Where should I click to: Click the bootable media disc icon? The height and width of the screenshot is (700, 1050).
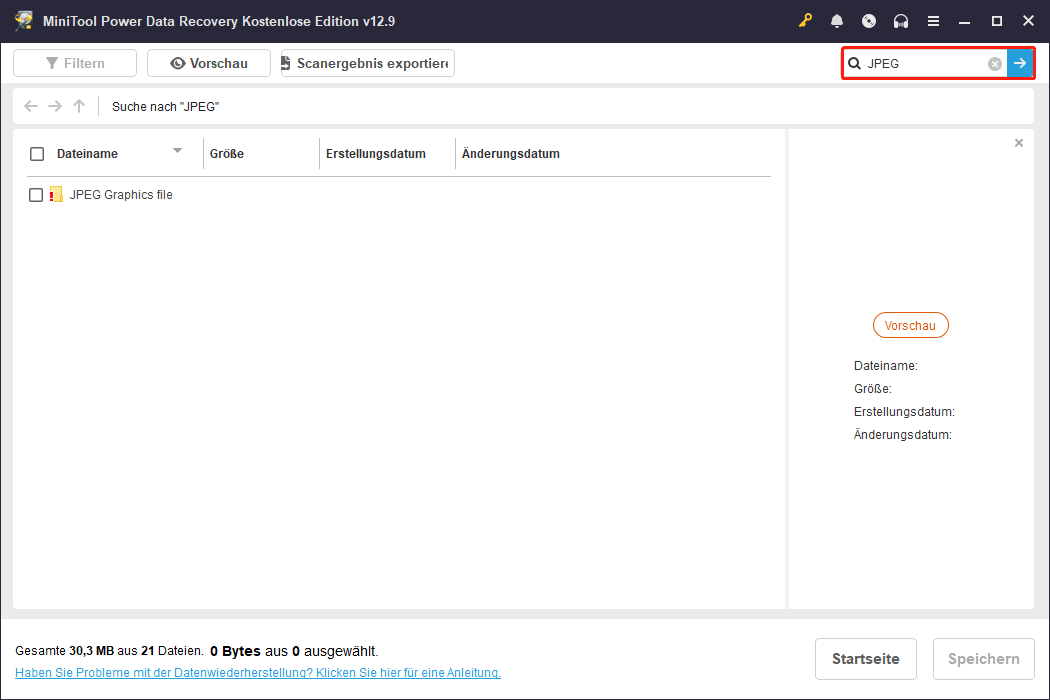point(869,21)
